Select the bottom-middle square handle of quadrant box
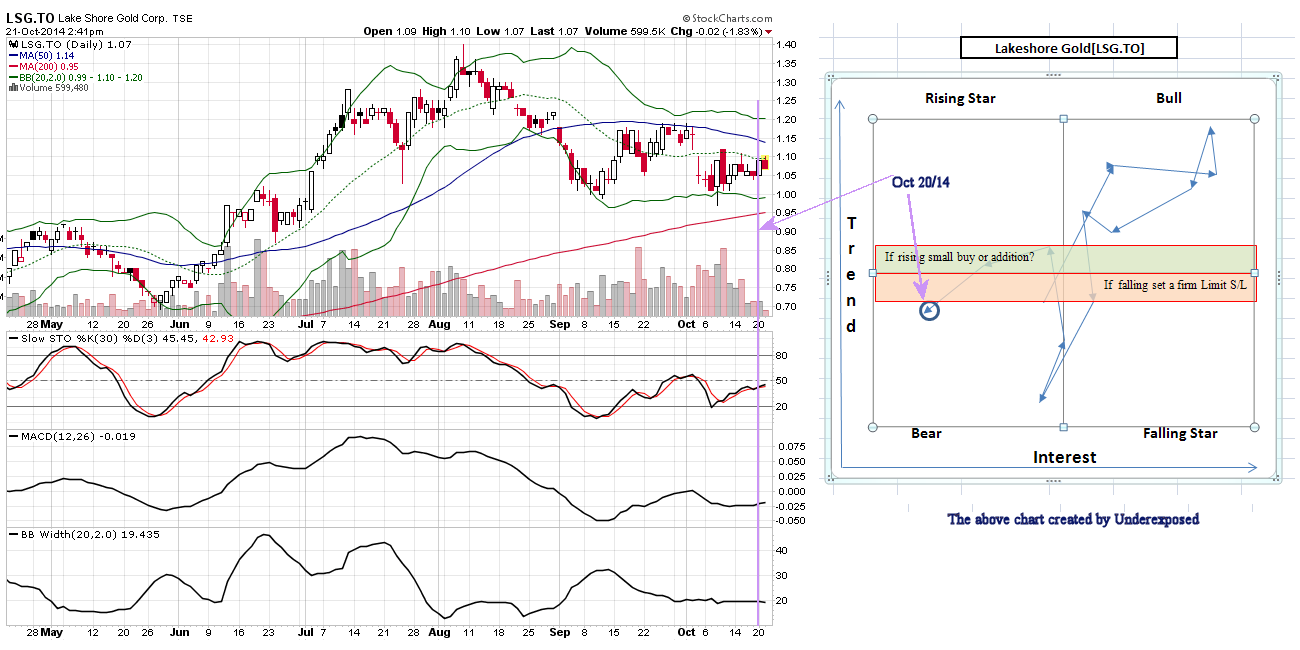 [x=1063, y=427]
